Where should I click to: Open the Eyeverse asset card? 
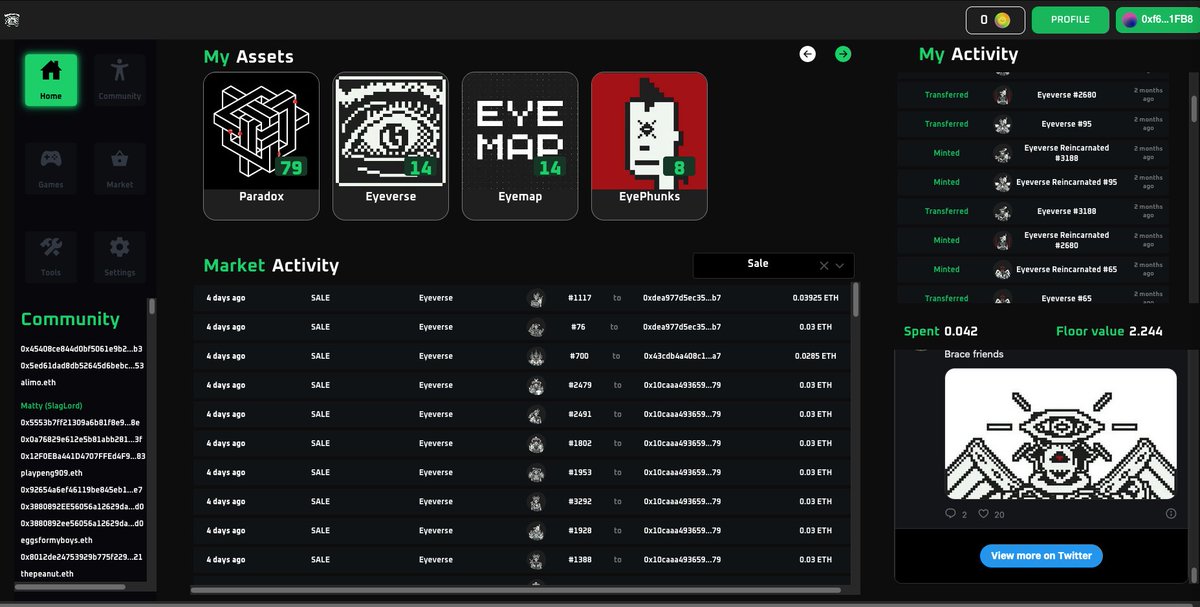pyautogui.click(x=391, y=146)
